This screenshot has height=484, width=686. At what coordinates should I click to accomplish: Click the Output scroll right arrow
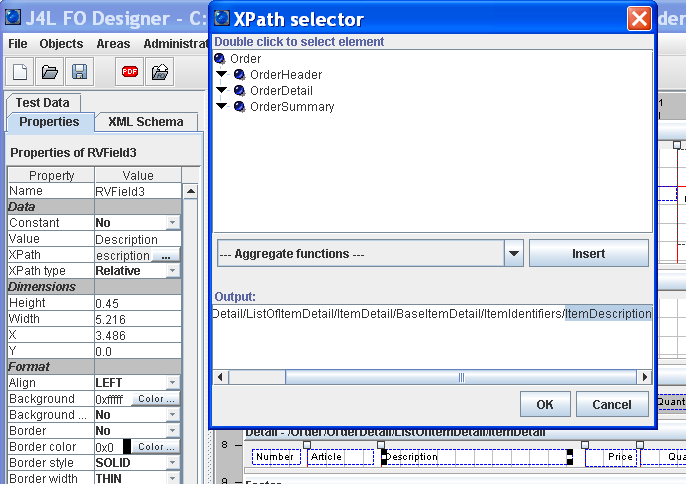644,377
